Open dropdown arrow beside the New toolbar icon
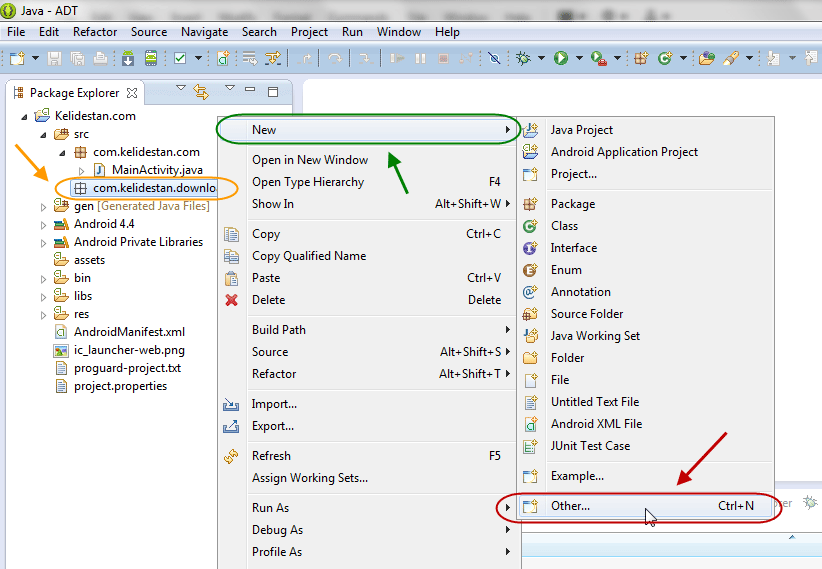Screen dimensions: 822x569 (x=35, y=58)
